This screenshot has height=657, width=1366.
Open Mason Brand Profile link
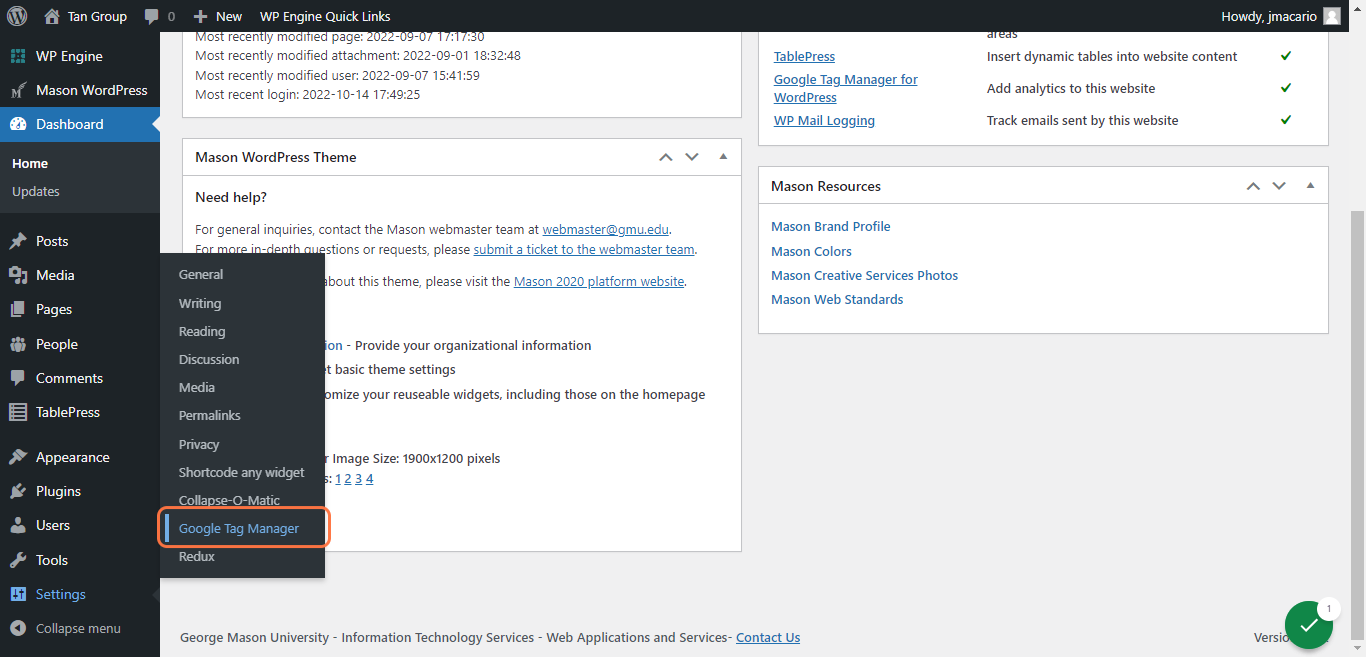pyautogui.click(x=830, y=226)
